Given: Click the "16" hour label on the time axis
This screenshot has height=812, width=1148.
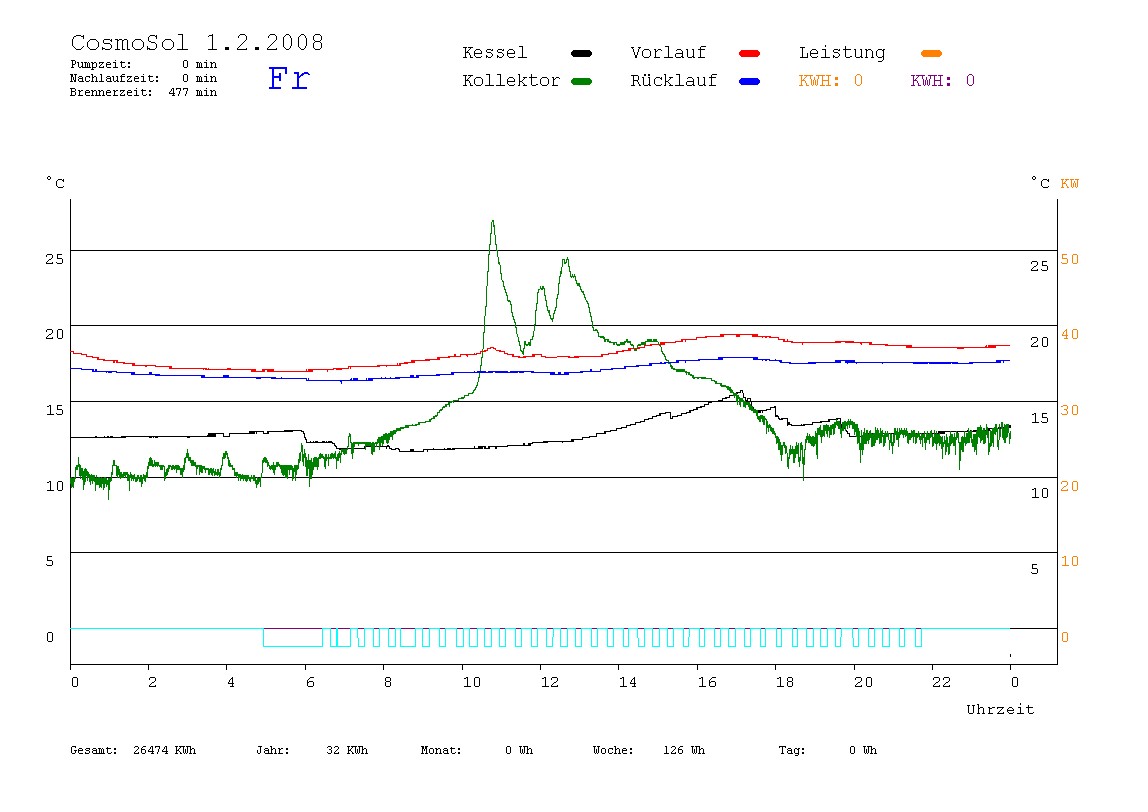Looking at the screenshot, I should coord(707,682).
